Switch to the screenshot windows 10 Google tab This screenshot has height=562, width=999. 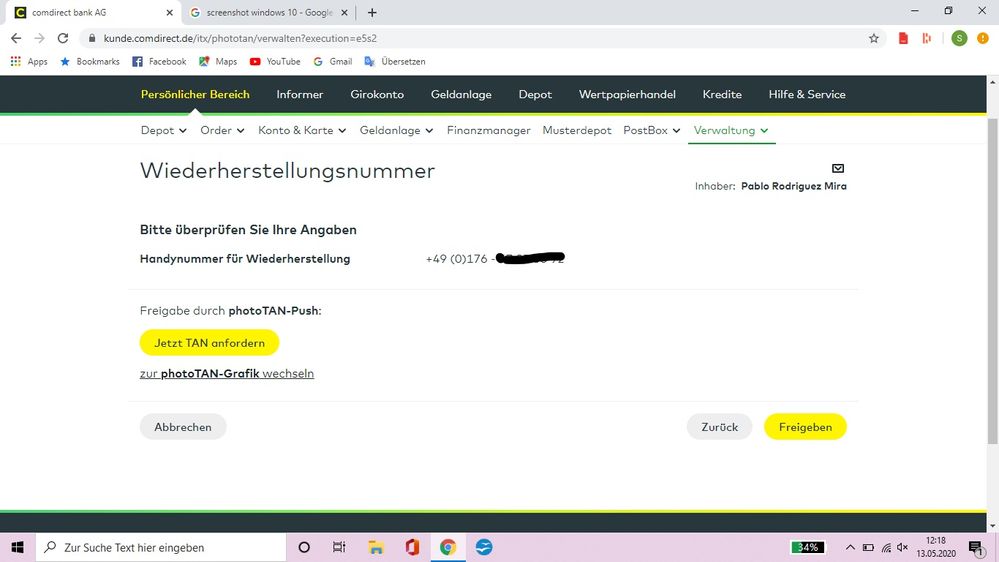click(x=268, y=12)
